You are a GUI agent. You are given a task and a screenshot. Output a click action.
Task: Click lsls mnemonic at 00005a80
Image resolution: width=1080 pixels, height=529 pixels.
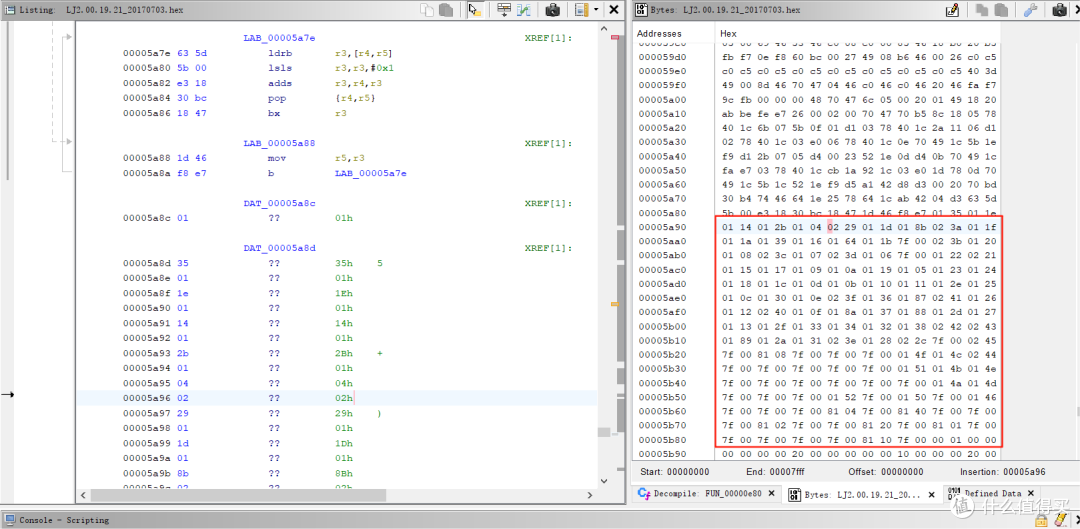pos(279,68)
